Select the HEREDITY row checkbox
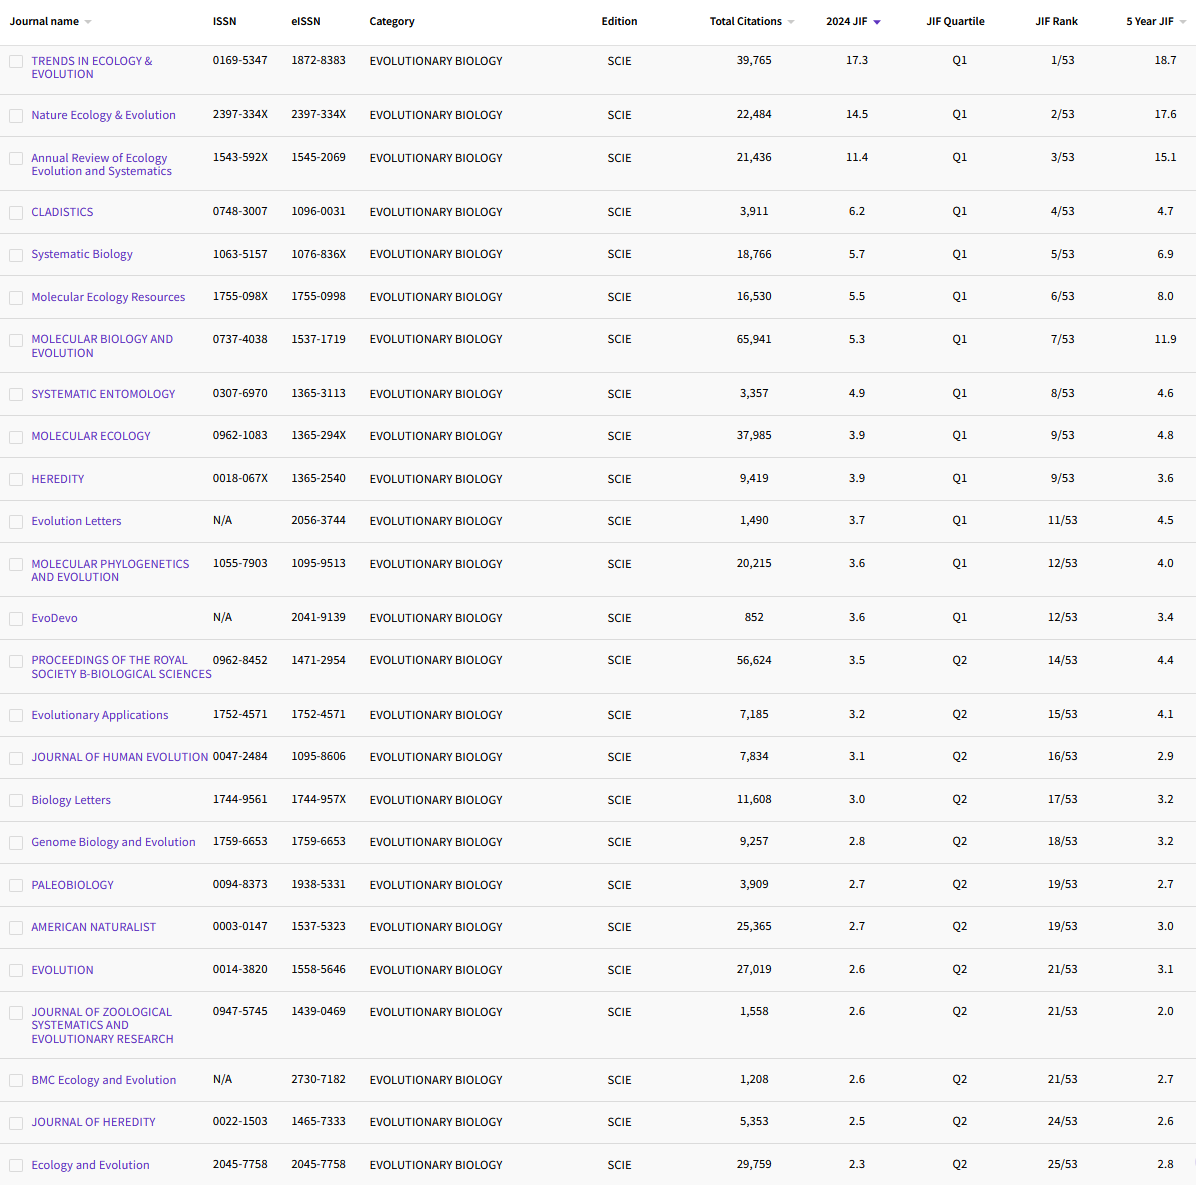 click(16, 480)
